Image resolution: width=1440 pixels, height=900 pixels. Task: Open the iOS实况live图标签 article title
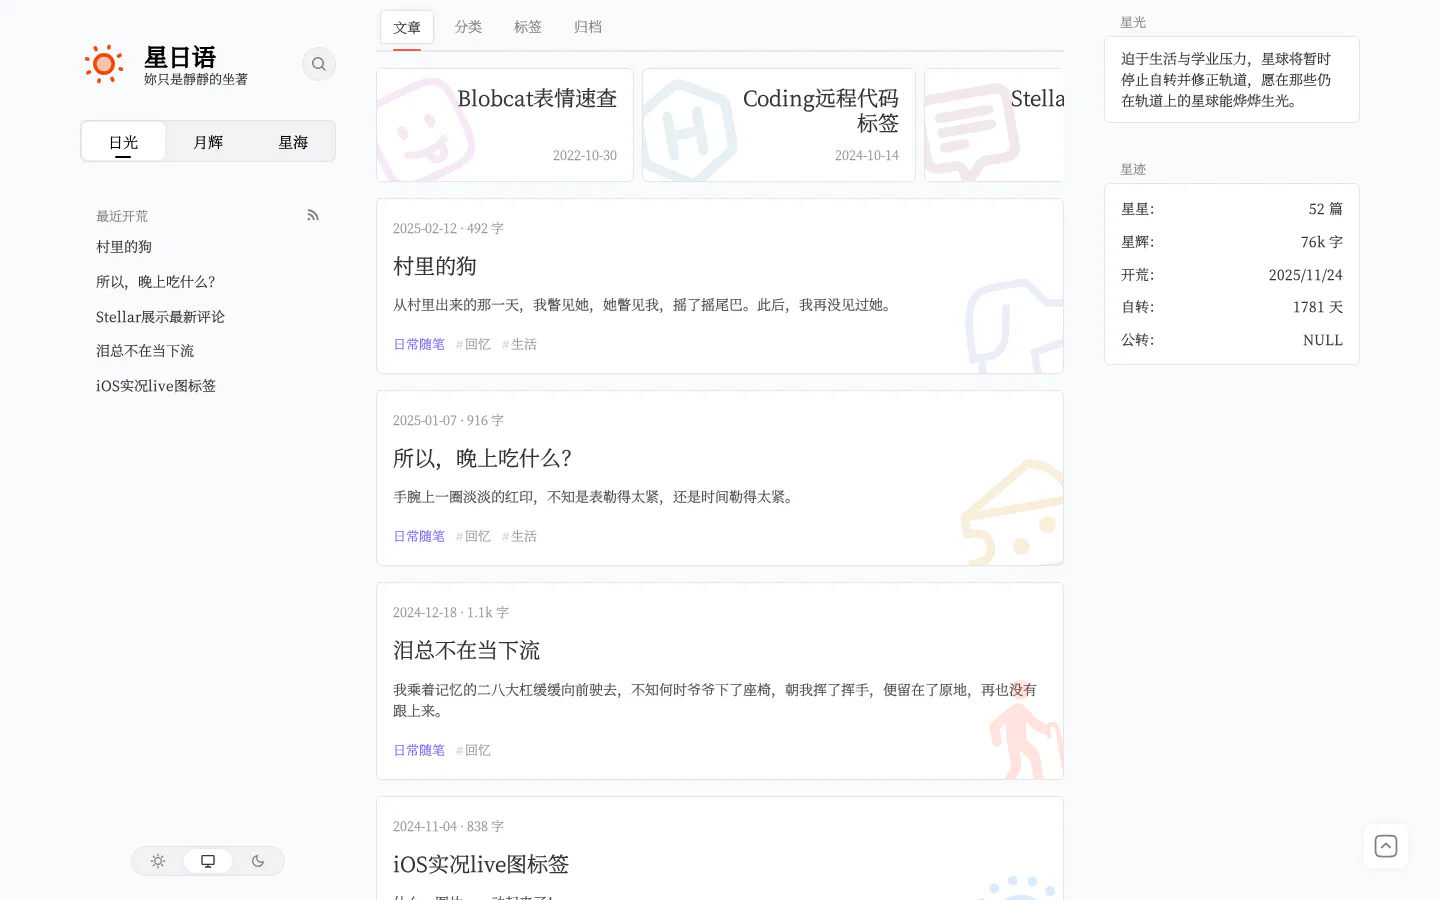(481, 864)
